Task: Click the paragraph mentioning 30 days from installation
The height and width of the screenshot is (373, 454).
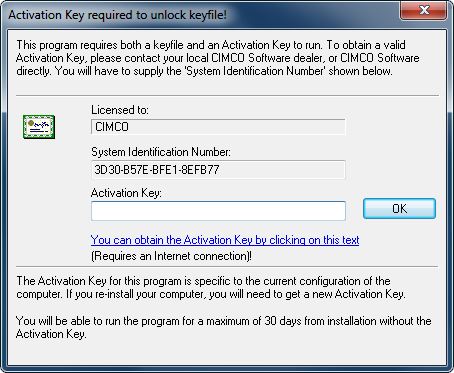Action: coord(223,327)
